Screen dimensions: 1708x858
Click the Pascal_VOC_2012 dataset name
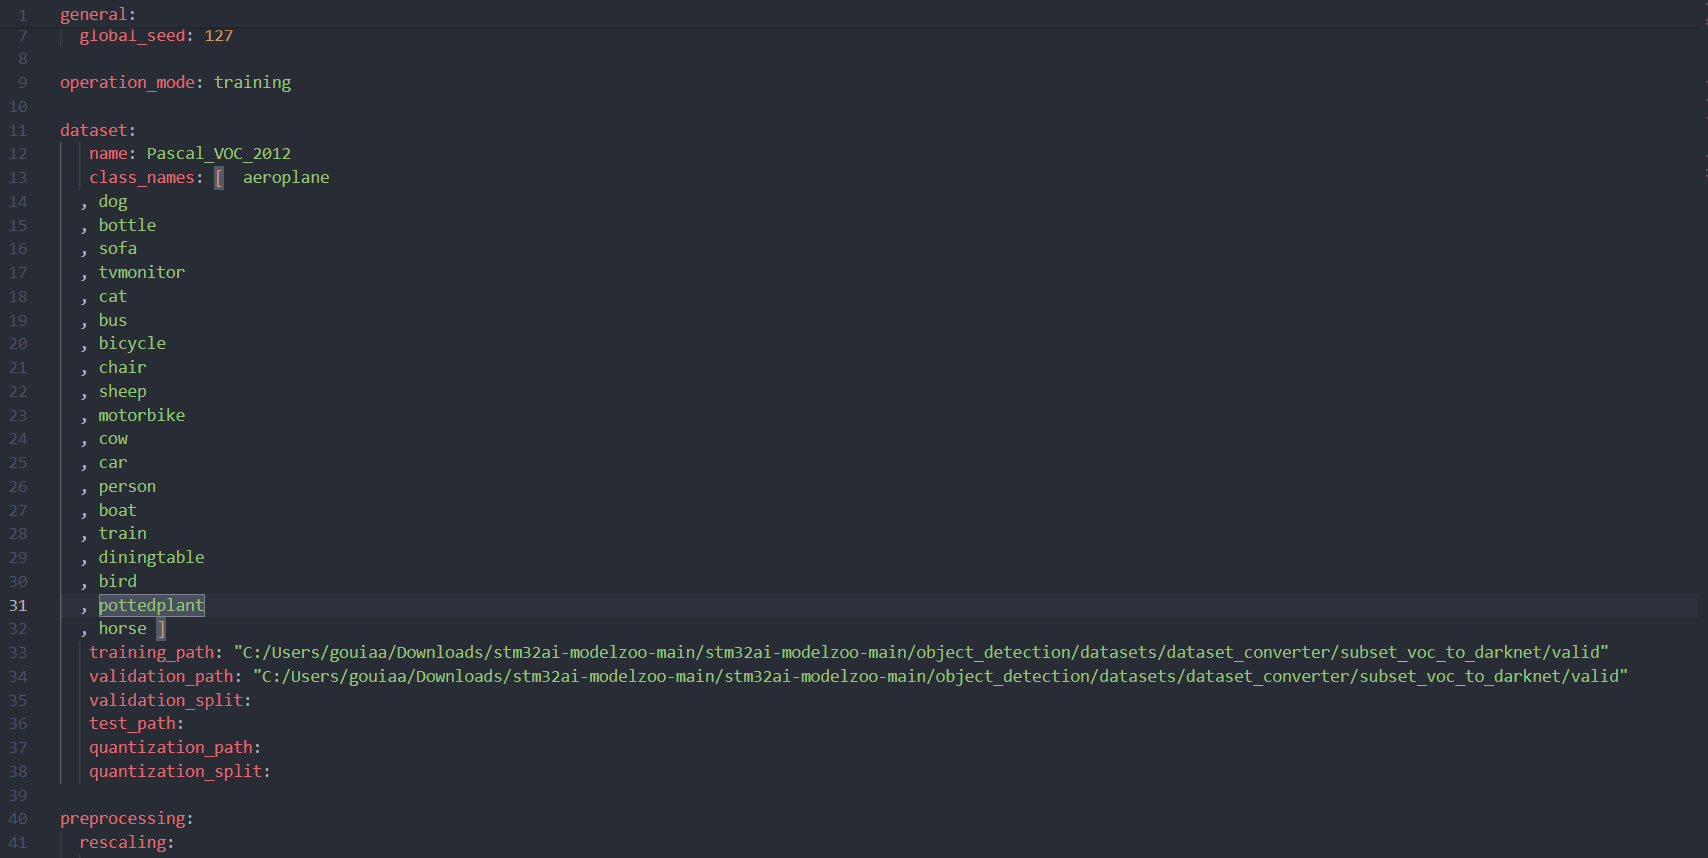[218, 154]
